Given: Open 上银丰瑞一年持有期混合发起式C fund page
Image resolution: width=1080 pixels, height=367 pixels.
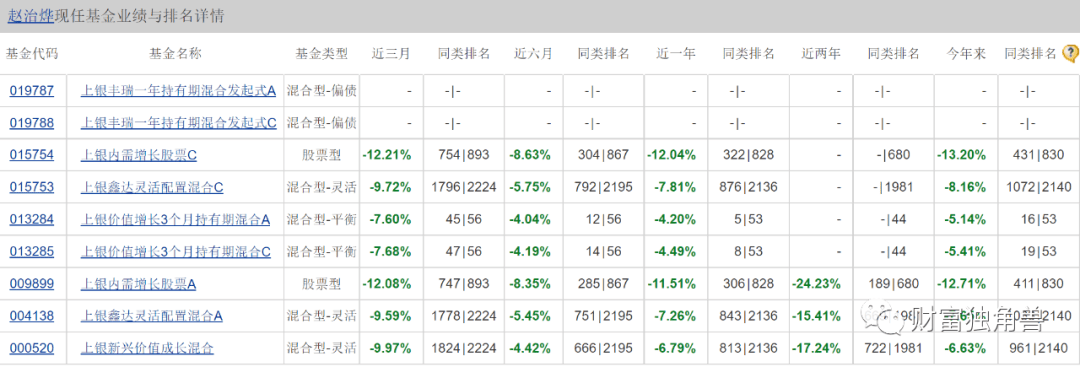Looking at the screenshot, I should pos(178,123).
